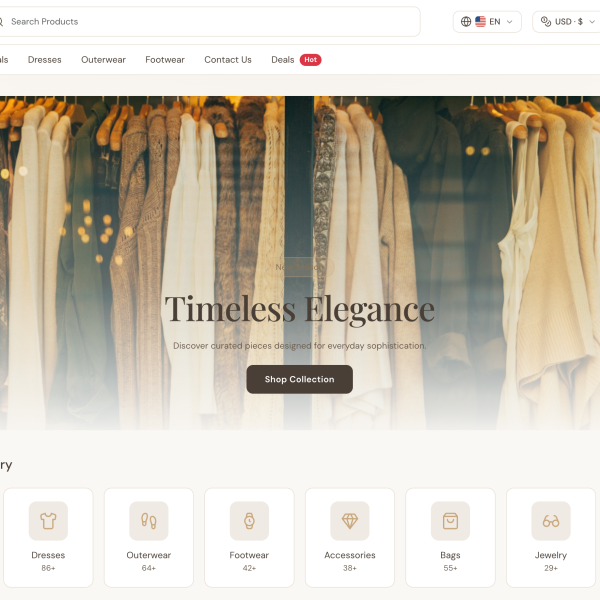
Task: Click the gem icon for Accessories
Action: pos(350,521)
